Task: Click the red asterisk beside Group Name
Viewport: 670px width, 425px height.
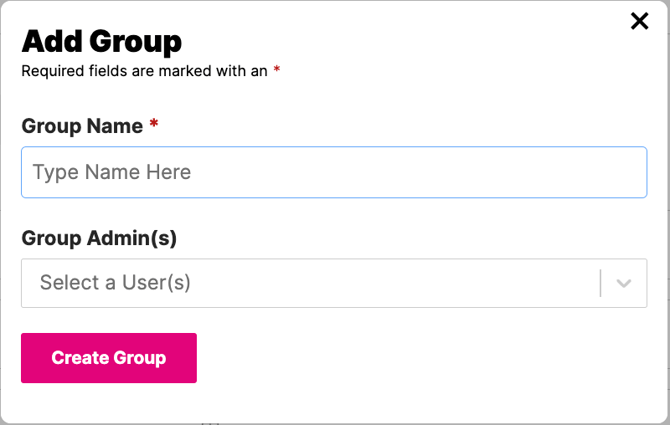Action: point(154,124)
